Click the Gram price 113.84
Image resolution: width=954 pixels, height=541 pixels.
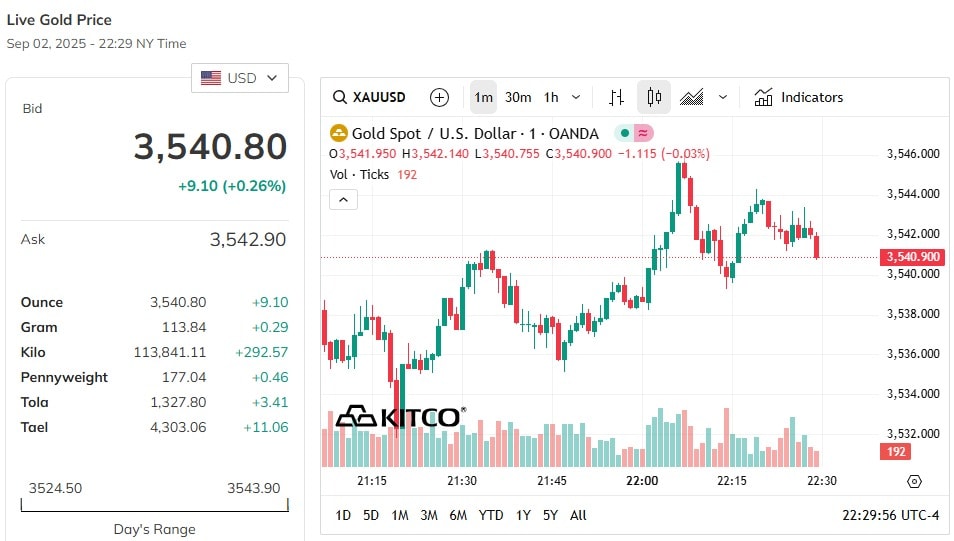click(184, 327)
